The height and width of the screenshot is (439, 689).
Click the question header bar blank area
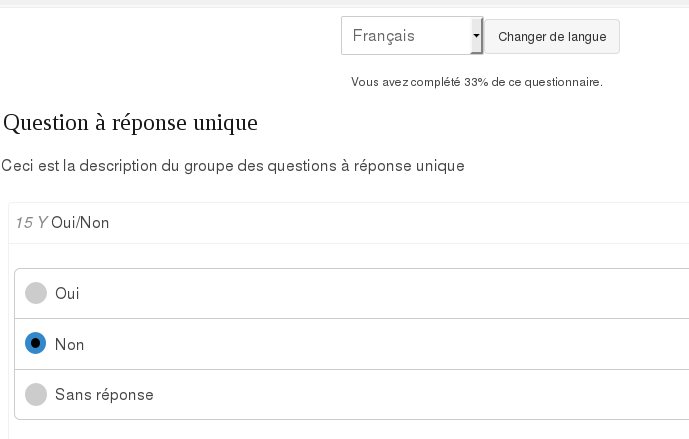pos(400,223)
